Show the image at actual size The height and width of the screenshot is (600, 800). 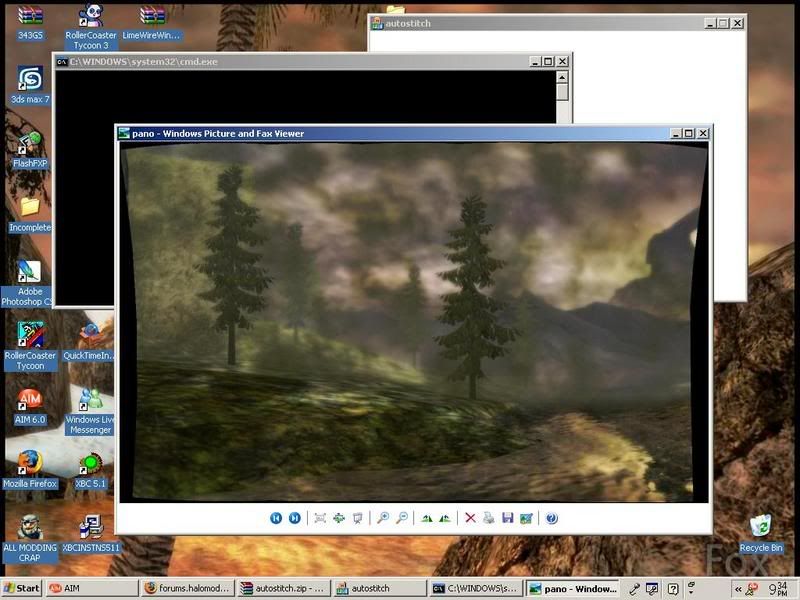point(339,518)
